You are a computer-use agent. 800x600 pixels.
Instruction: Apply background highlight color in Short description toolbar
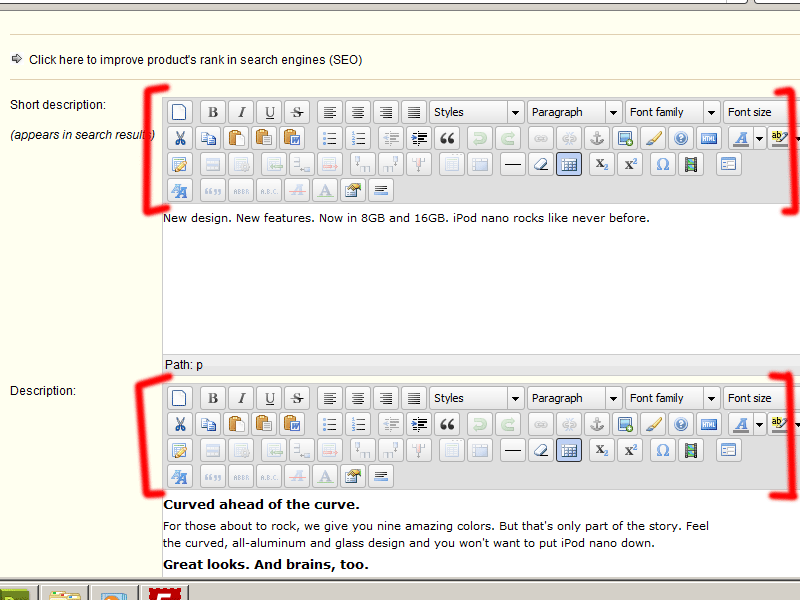(779, 138)
